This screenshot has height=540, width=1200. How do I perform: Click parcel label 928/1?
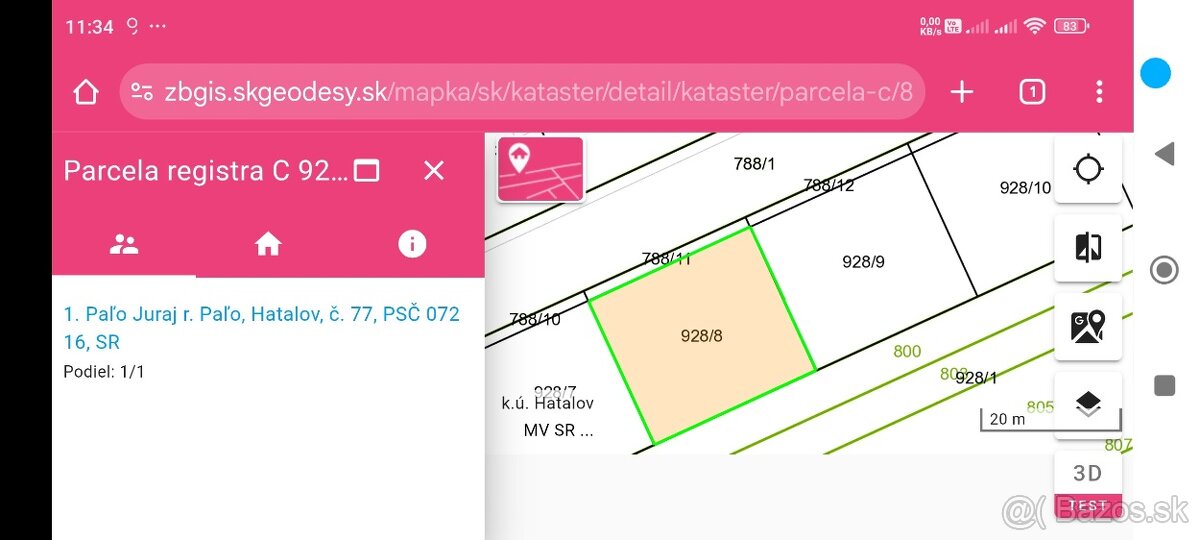976,378
